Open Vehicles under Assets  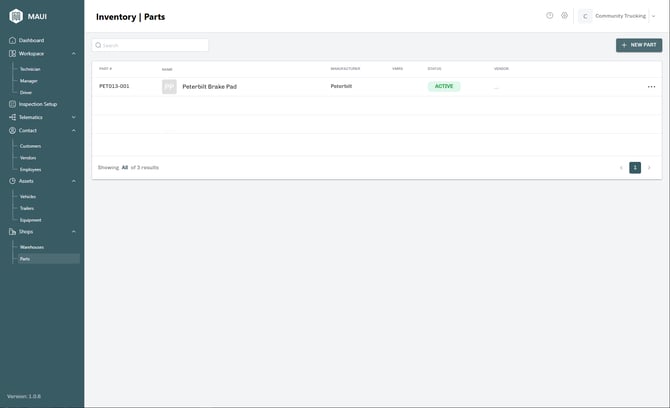tap(28, 196)
